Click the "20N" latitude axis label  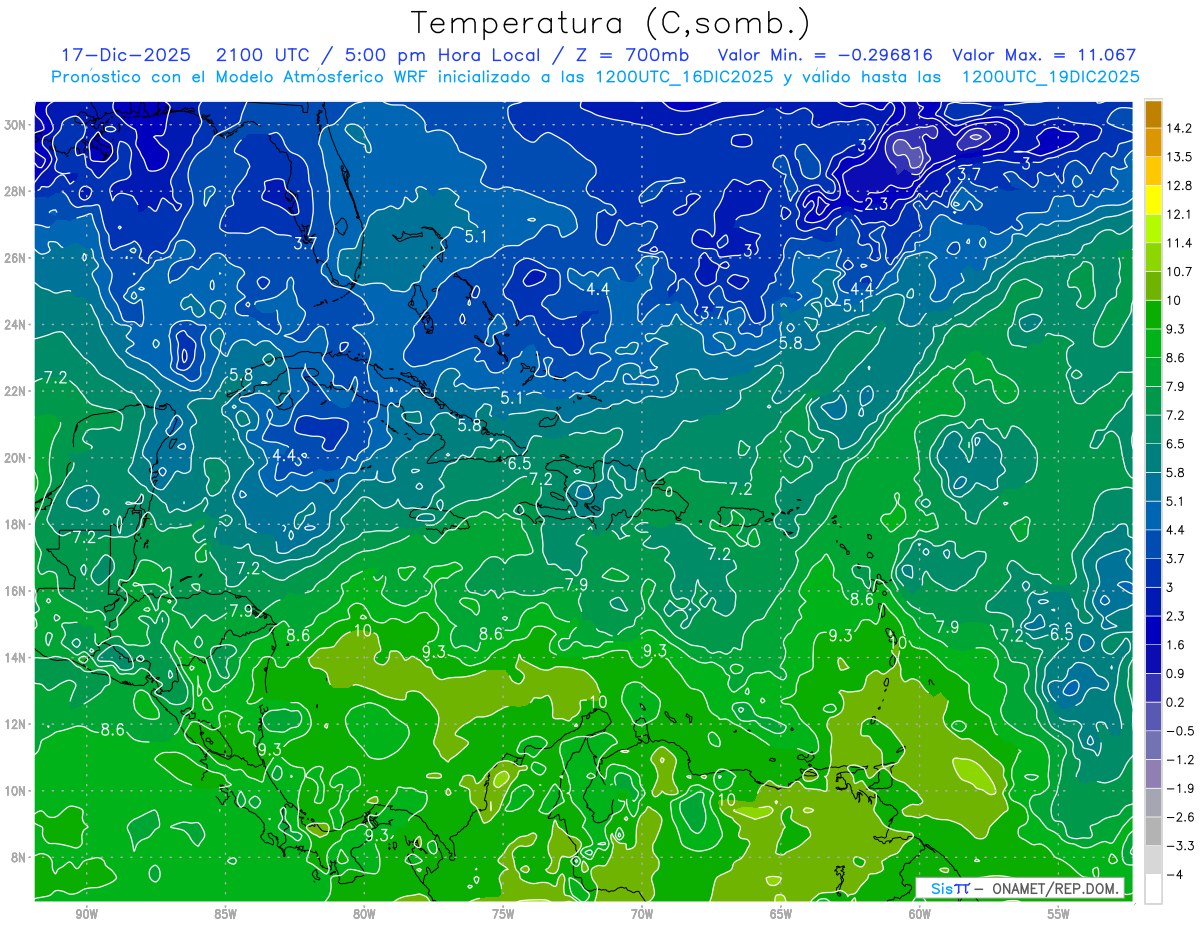point(15,457)
